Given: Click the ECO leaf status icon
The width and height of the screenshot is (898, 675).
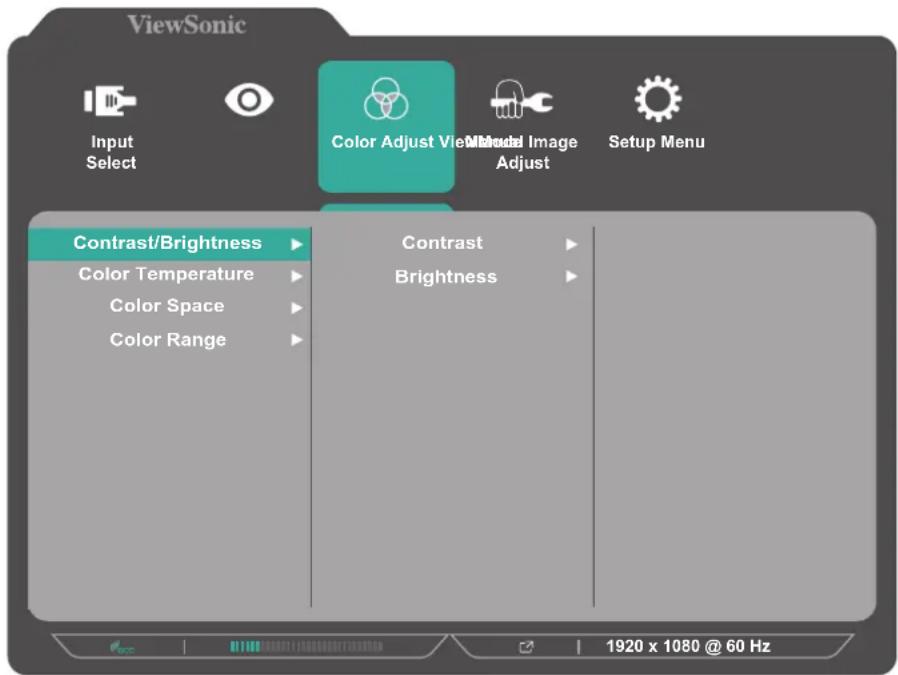Looking at the screenshot, I should pyautogui.click(x=121, y=648).
